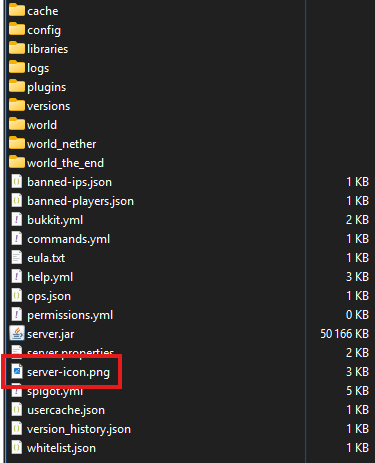Select the whitelist.json file icon
The height and width of the screenshot is (463, 375).
click(x=17, y=448)
